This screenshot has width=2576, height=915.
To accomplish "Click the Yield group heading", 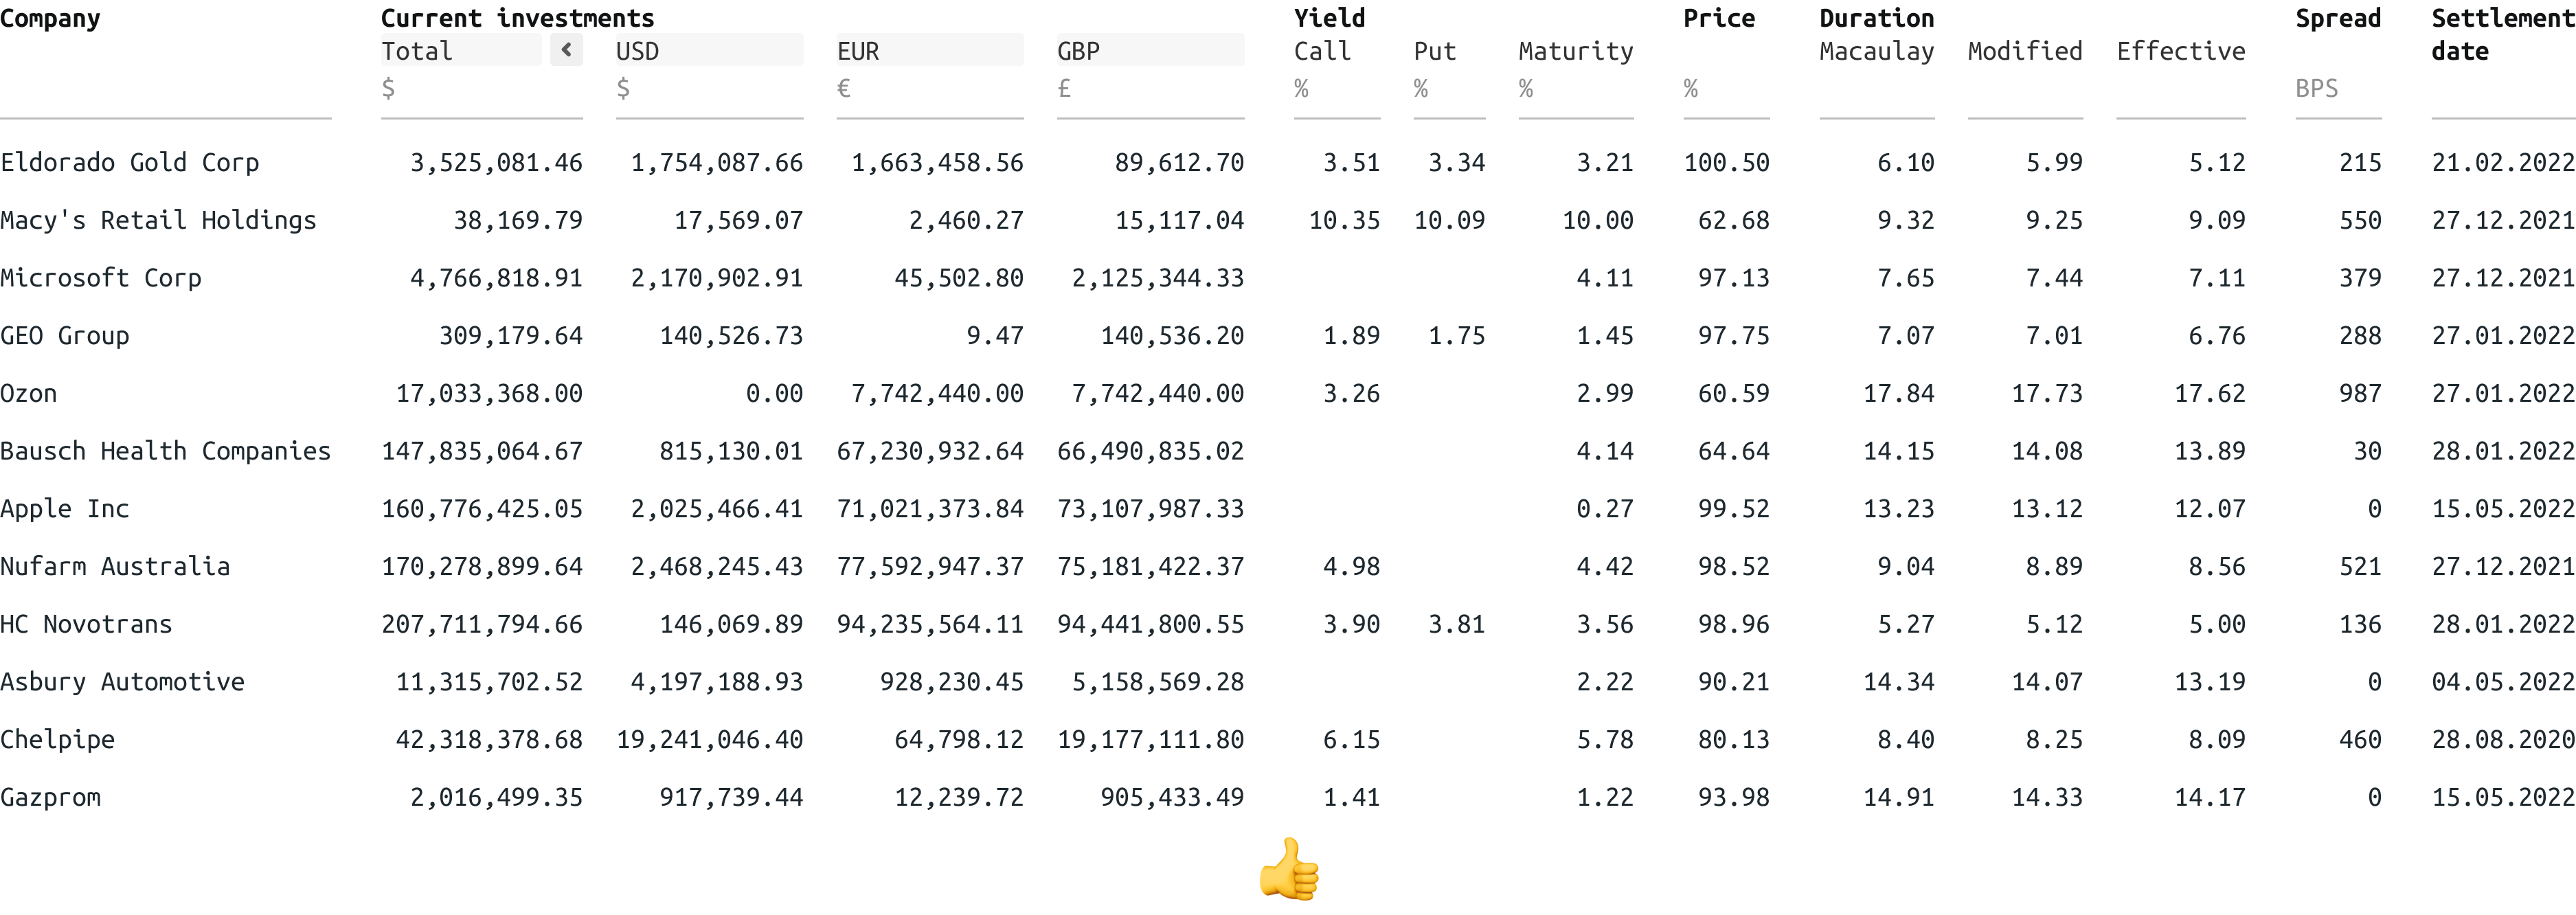I will point(1329,18).
